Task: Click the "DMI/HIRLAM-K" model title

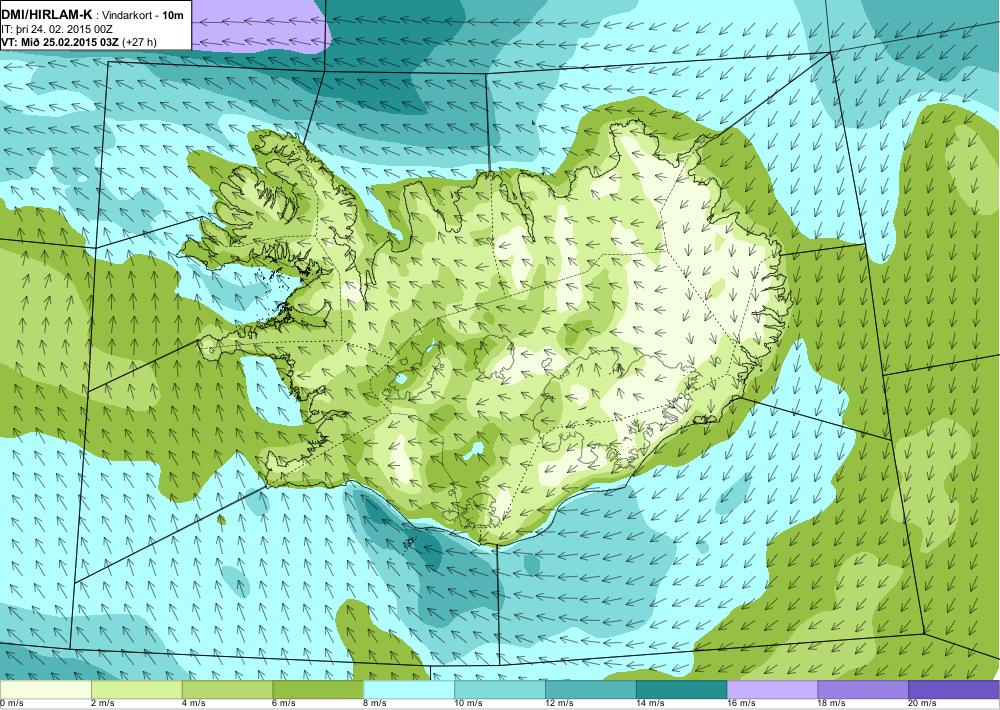Action: [x=46, y=15]
